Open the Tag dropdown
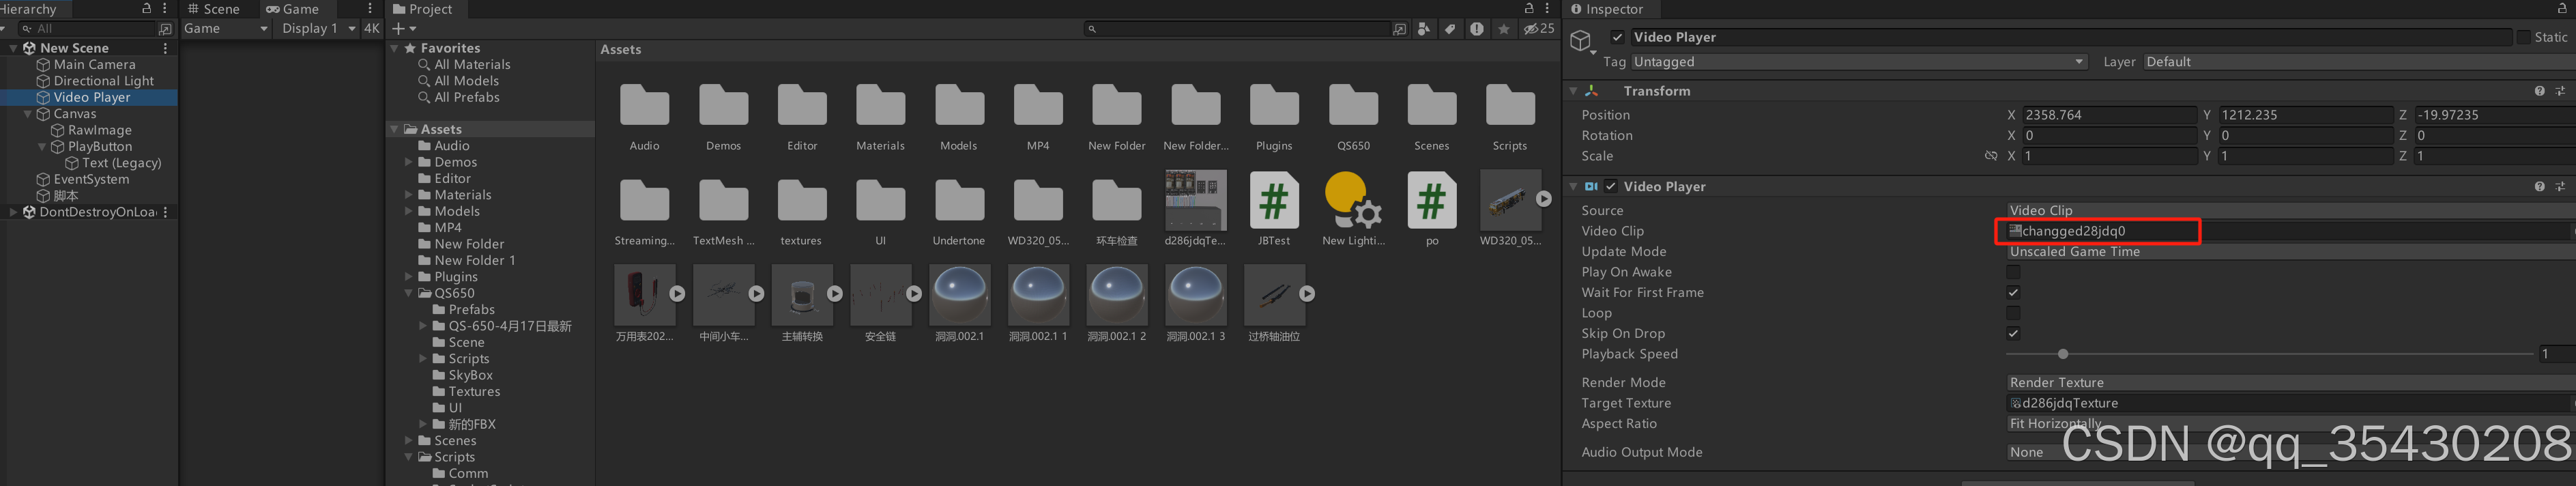Image resolution: width=2576 pixels, height=486 pixels. click(x=1859, y=62)
